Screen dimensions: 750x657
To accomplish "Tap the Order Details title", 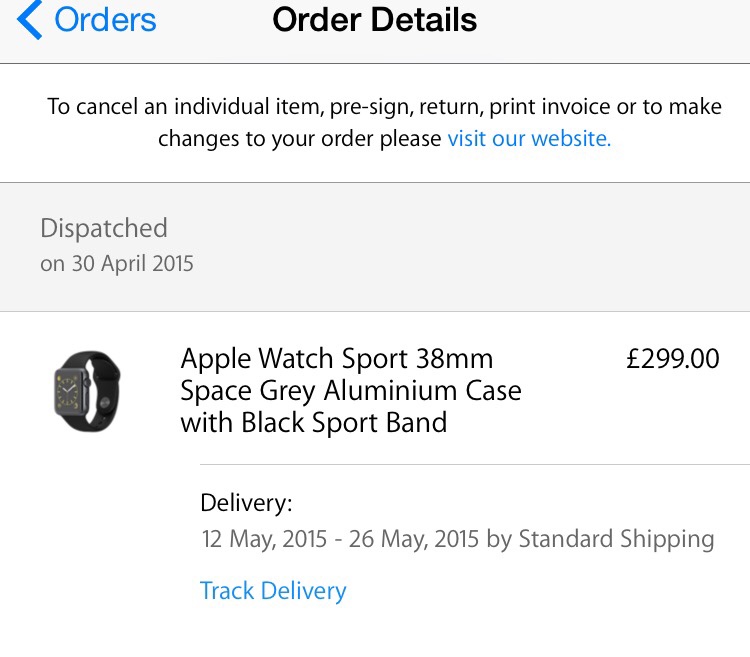I will (x=375, y=20).
